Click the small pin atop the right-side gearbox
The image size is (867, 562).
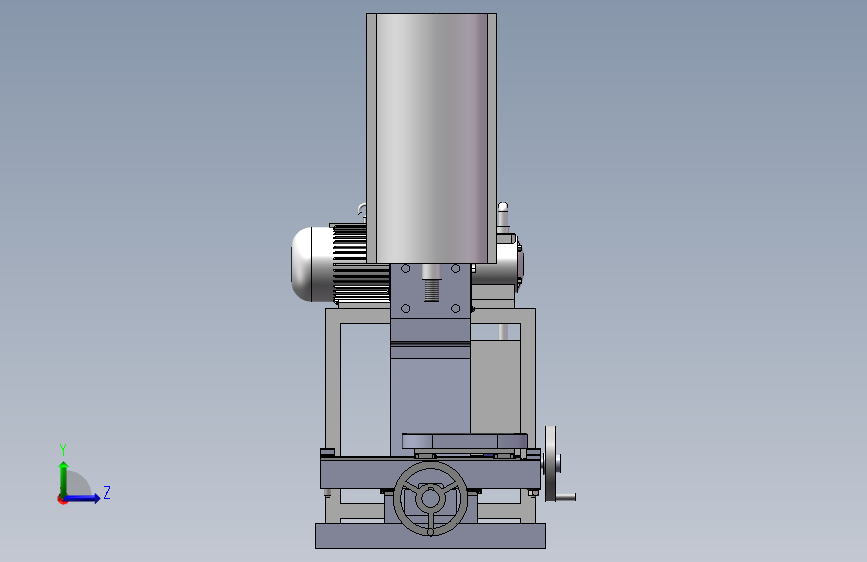[x=503, y=216]
